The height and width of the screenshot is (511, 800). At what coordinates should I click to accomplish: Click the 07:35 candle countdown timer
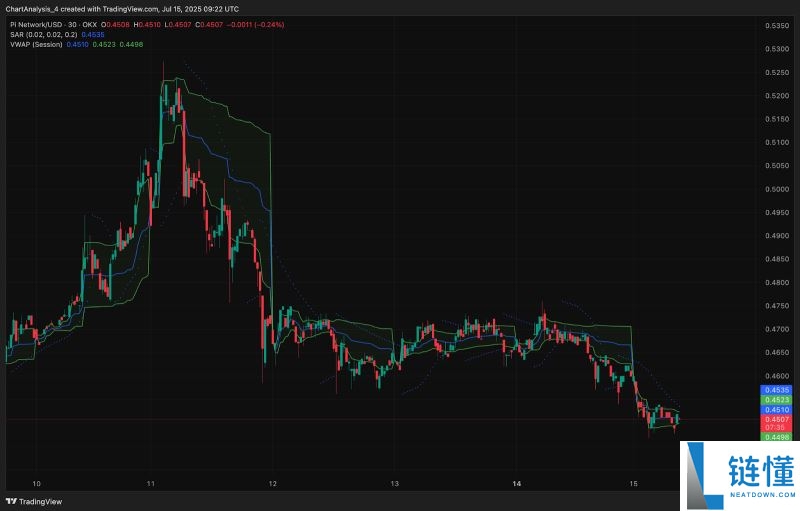click(777, 427)
